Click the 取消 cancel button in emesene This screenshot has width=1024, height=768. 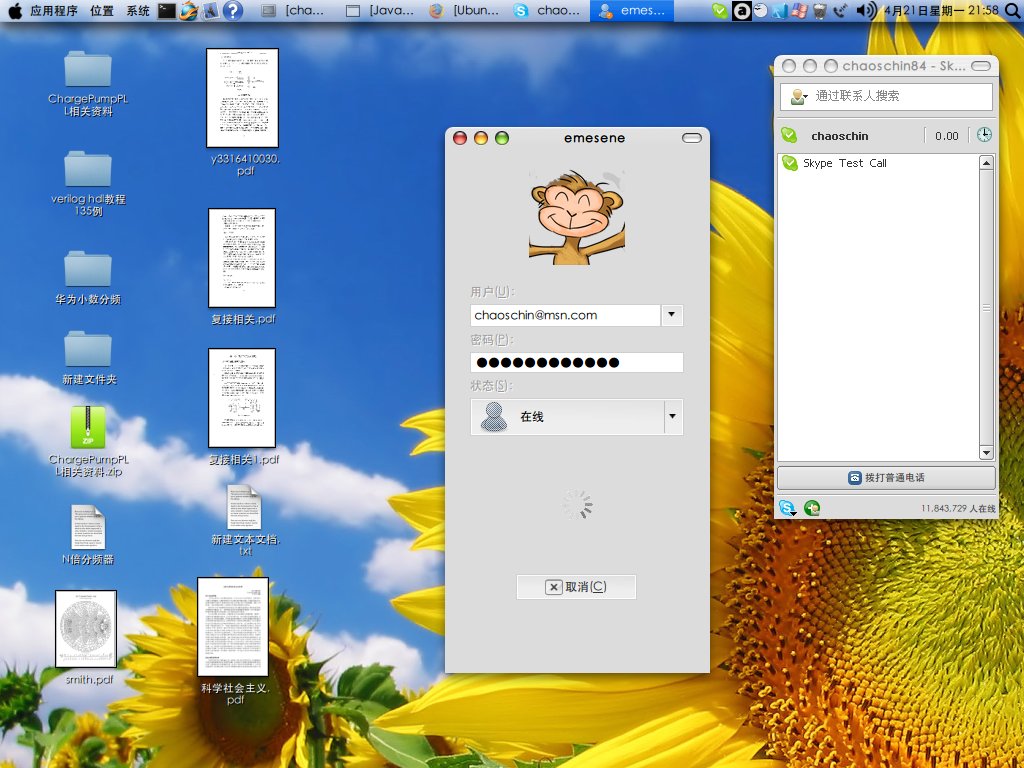pyautogui.click(x=576, y=586)
